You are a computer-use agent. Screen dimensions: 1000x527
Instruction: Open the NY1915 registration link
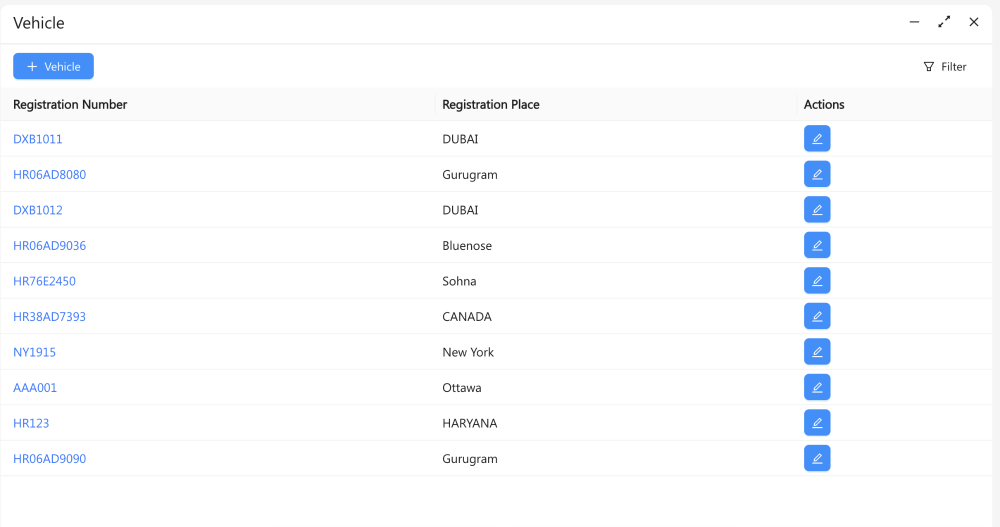pyautogui.click(x=34, y=352)
